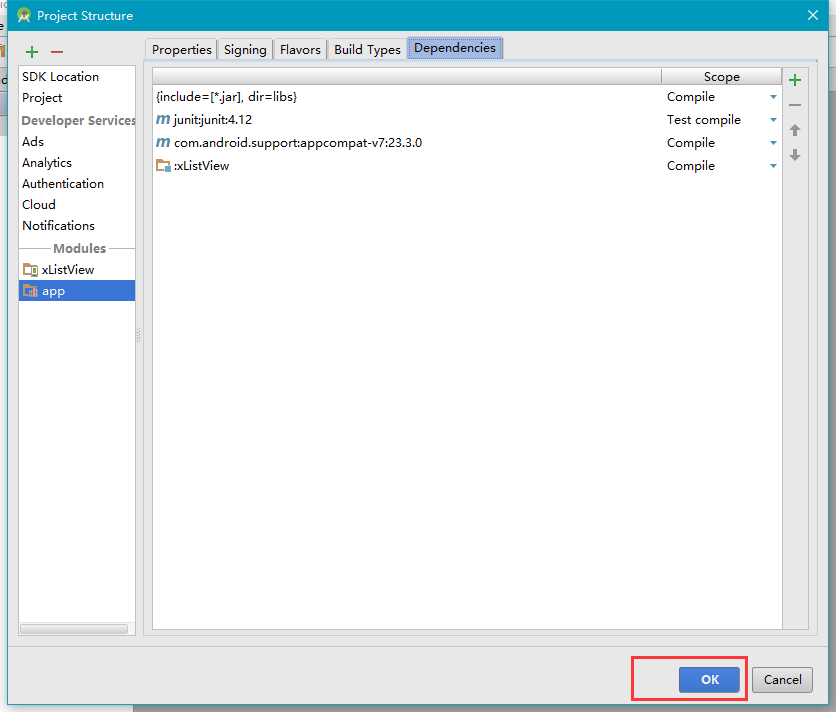The height and width of the screenshot is (712, 836).
Task: Open scope dropdown for libs jar dependency
Action: point(773,97)
